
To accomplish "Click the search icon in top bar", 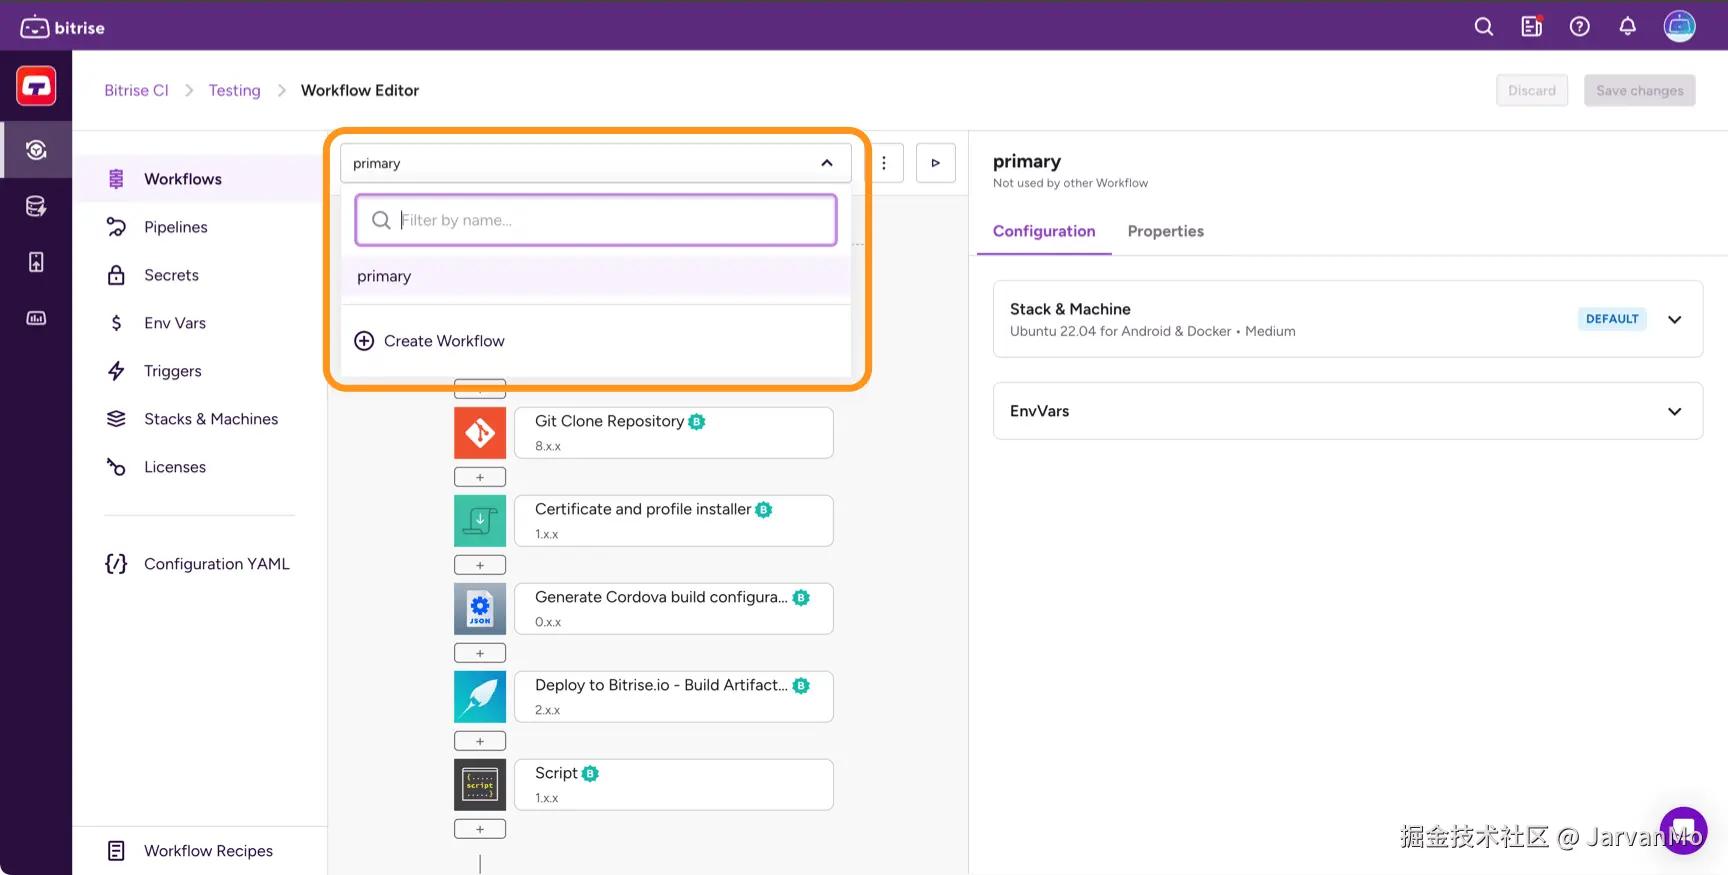I will tap(1483, 27).
